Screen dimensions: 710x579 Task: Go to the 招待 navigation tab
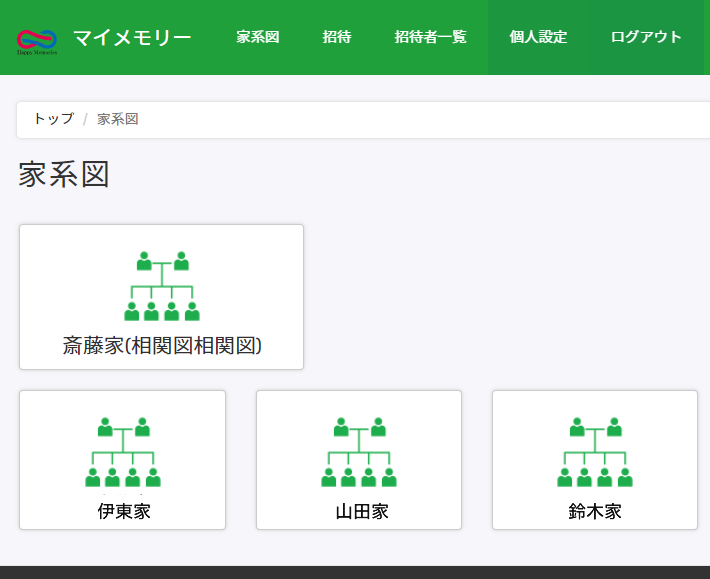(337, 38)
